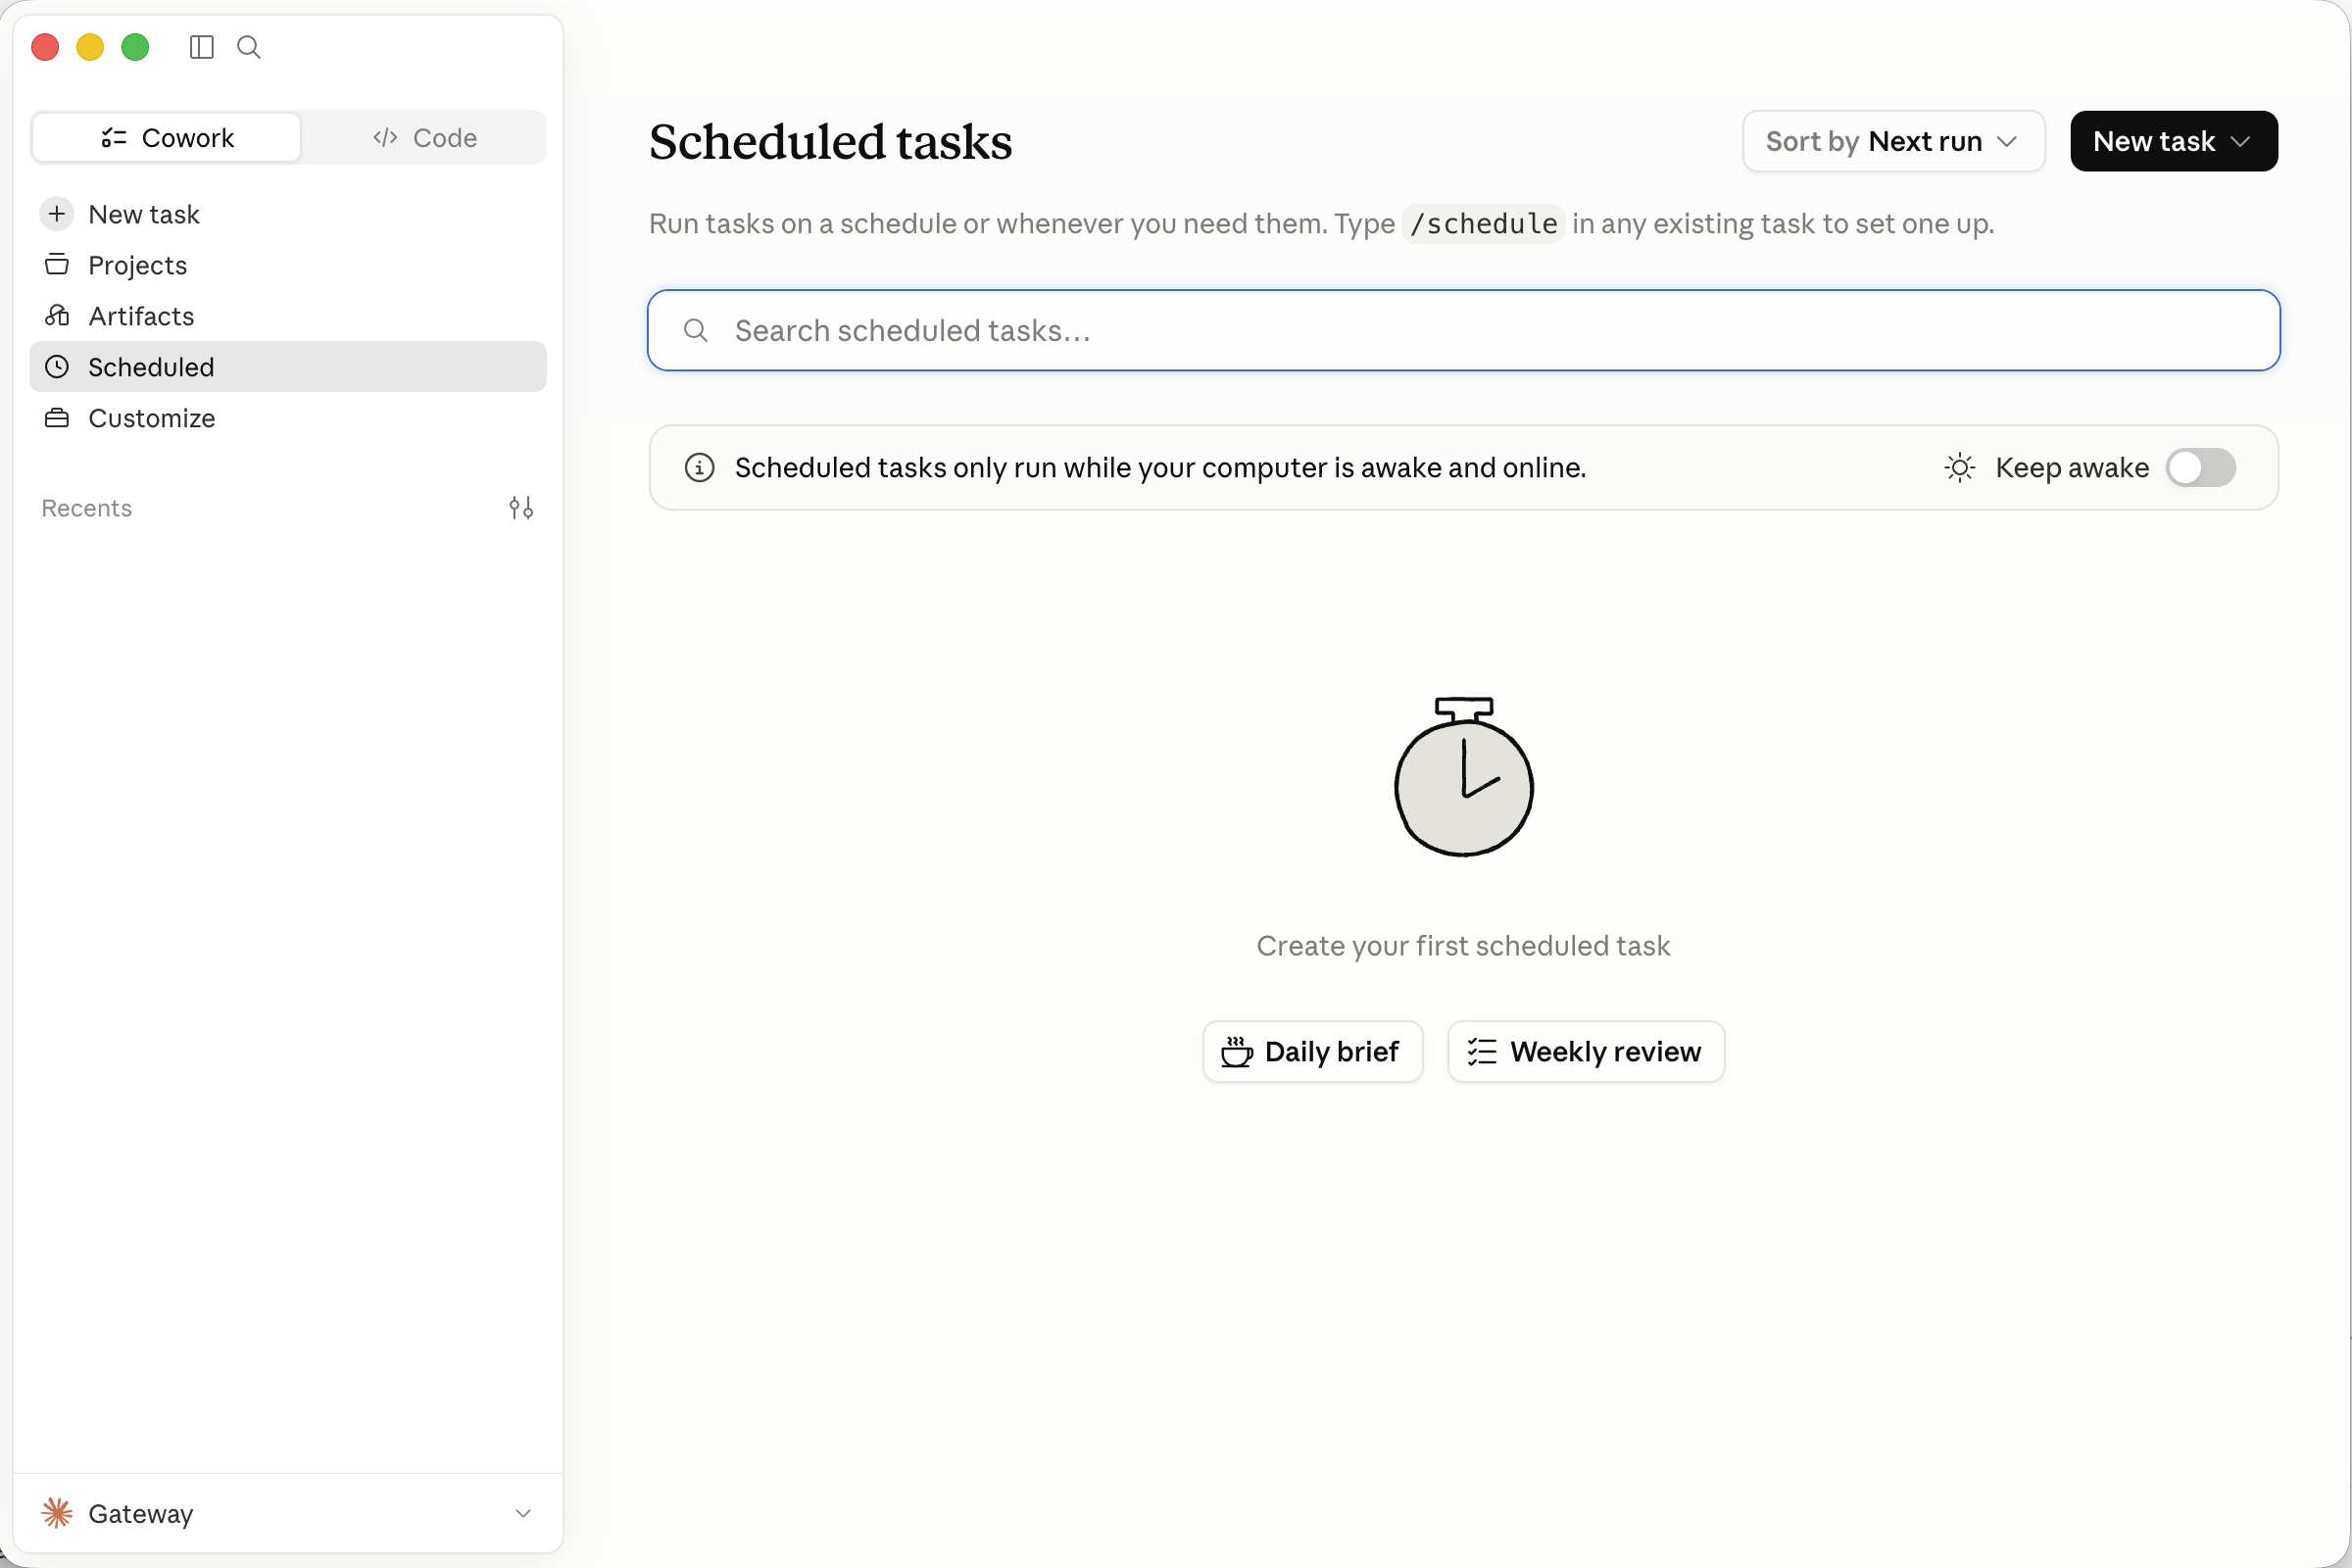The image size is (2352, 1568).
Task: Close the window with red button
Action: pyautogui.click(x=45, y=47)
